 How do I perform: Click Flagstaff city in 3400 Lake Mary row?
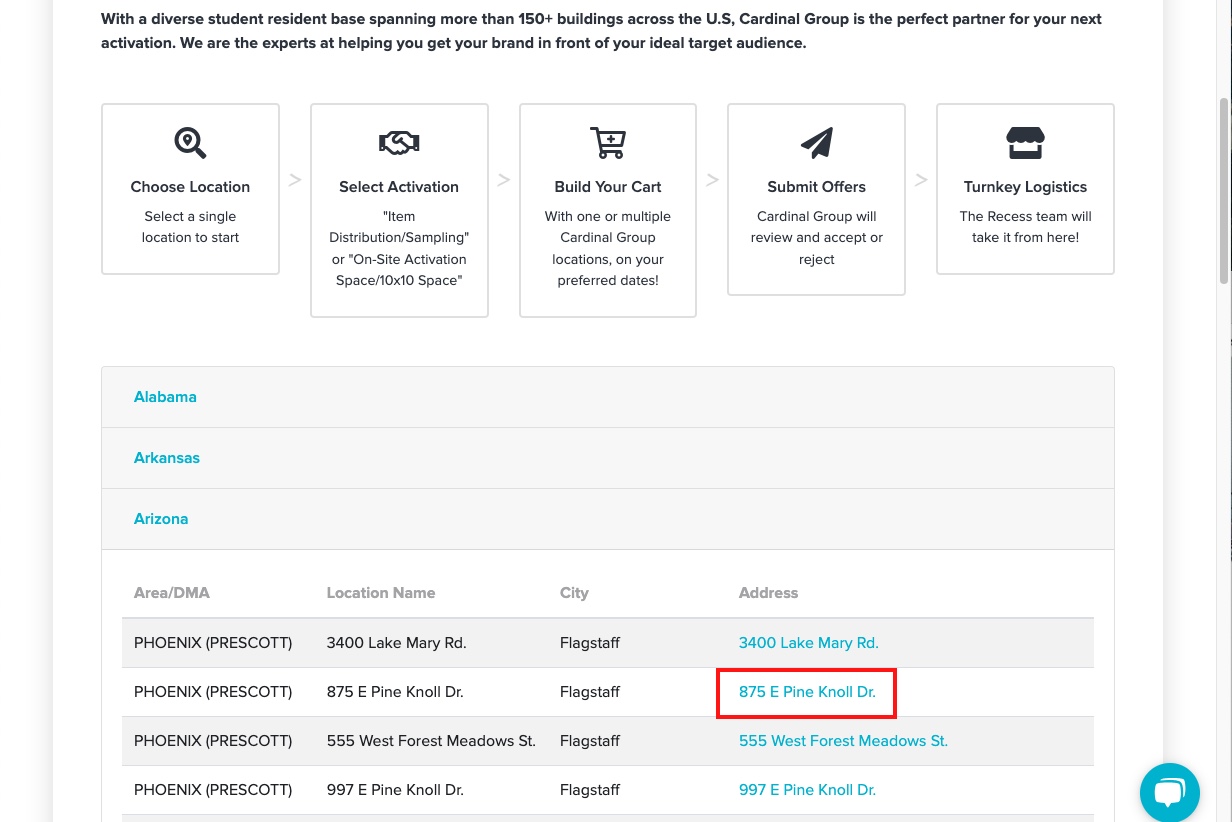tap(590, 643)
